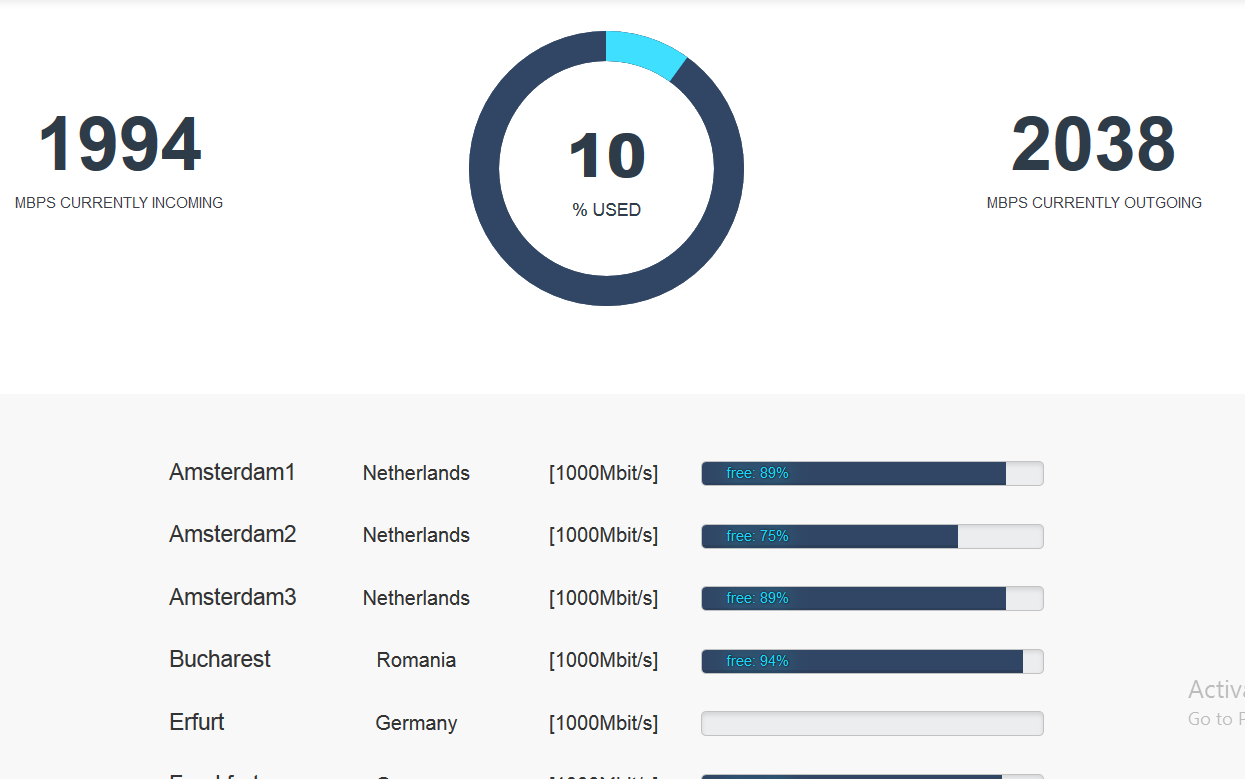Click Amsterdam2 'free: 75%' progress bar
The image size is (1245, 779).
point(872,536)
